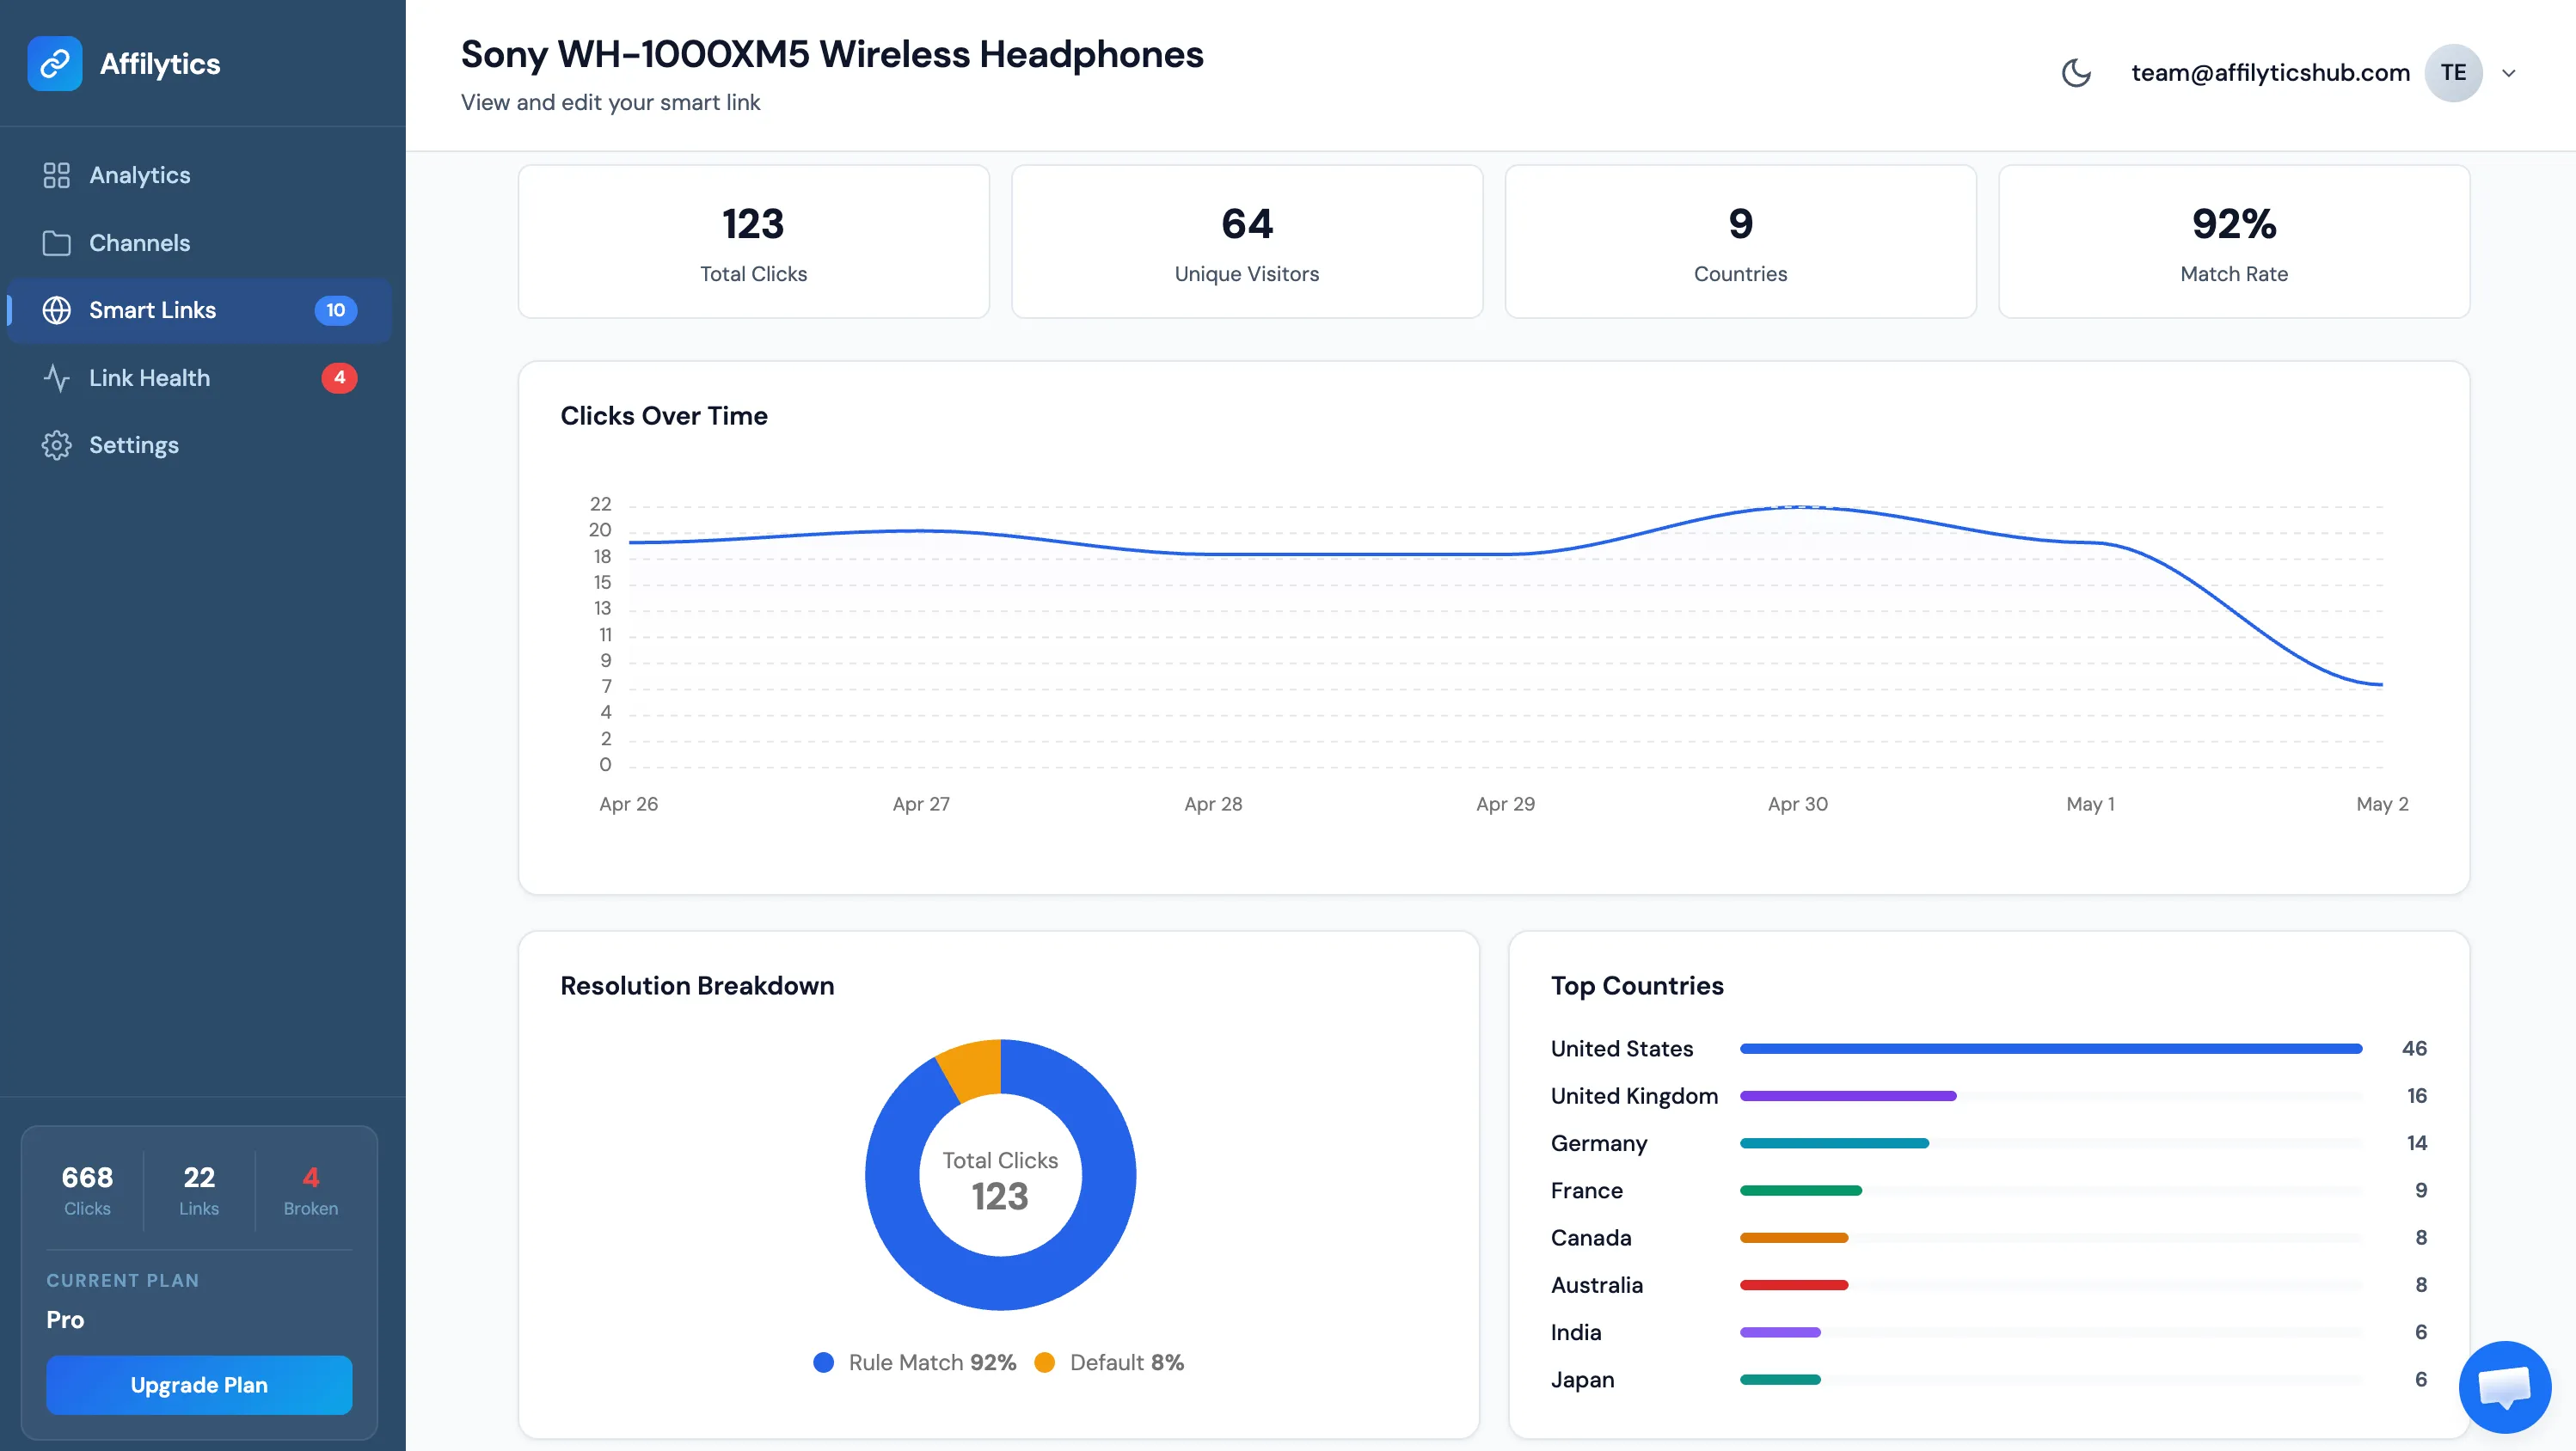
Task: Click the United Kingdom country label
Action: (1634, 1096)
